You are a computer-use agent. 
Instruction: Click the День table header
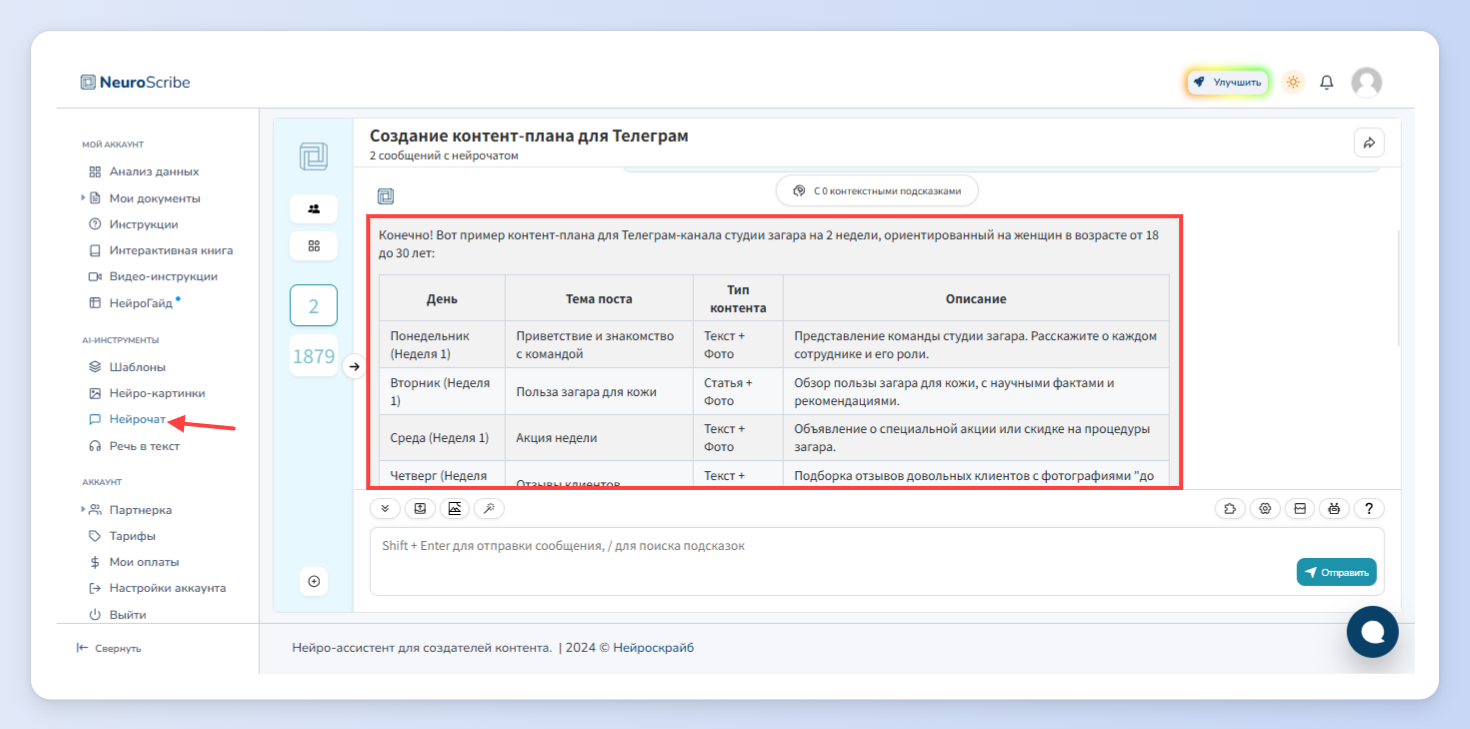point(442,299)
